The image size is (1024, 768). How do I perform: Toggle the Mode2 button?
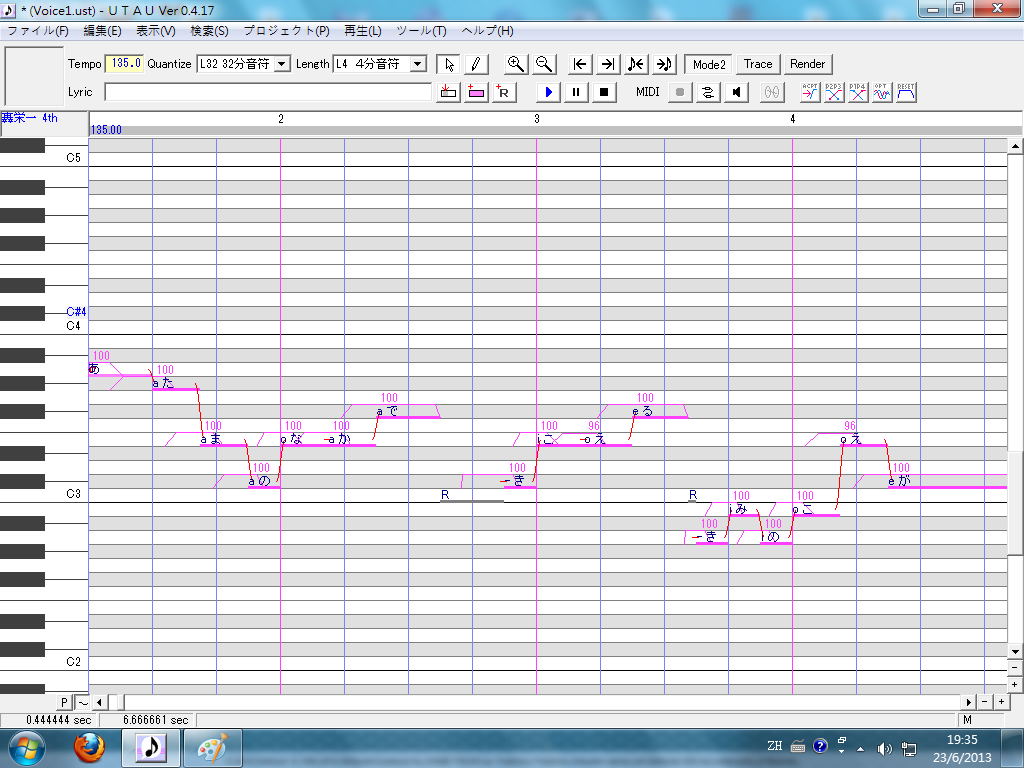709,64
